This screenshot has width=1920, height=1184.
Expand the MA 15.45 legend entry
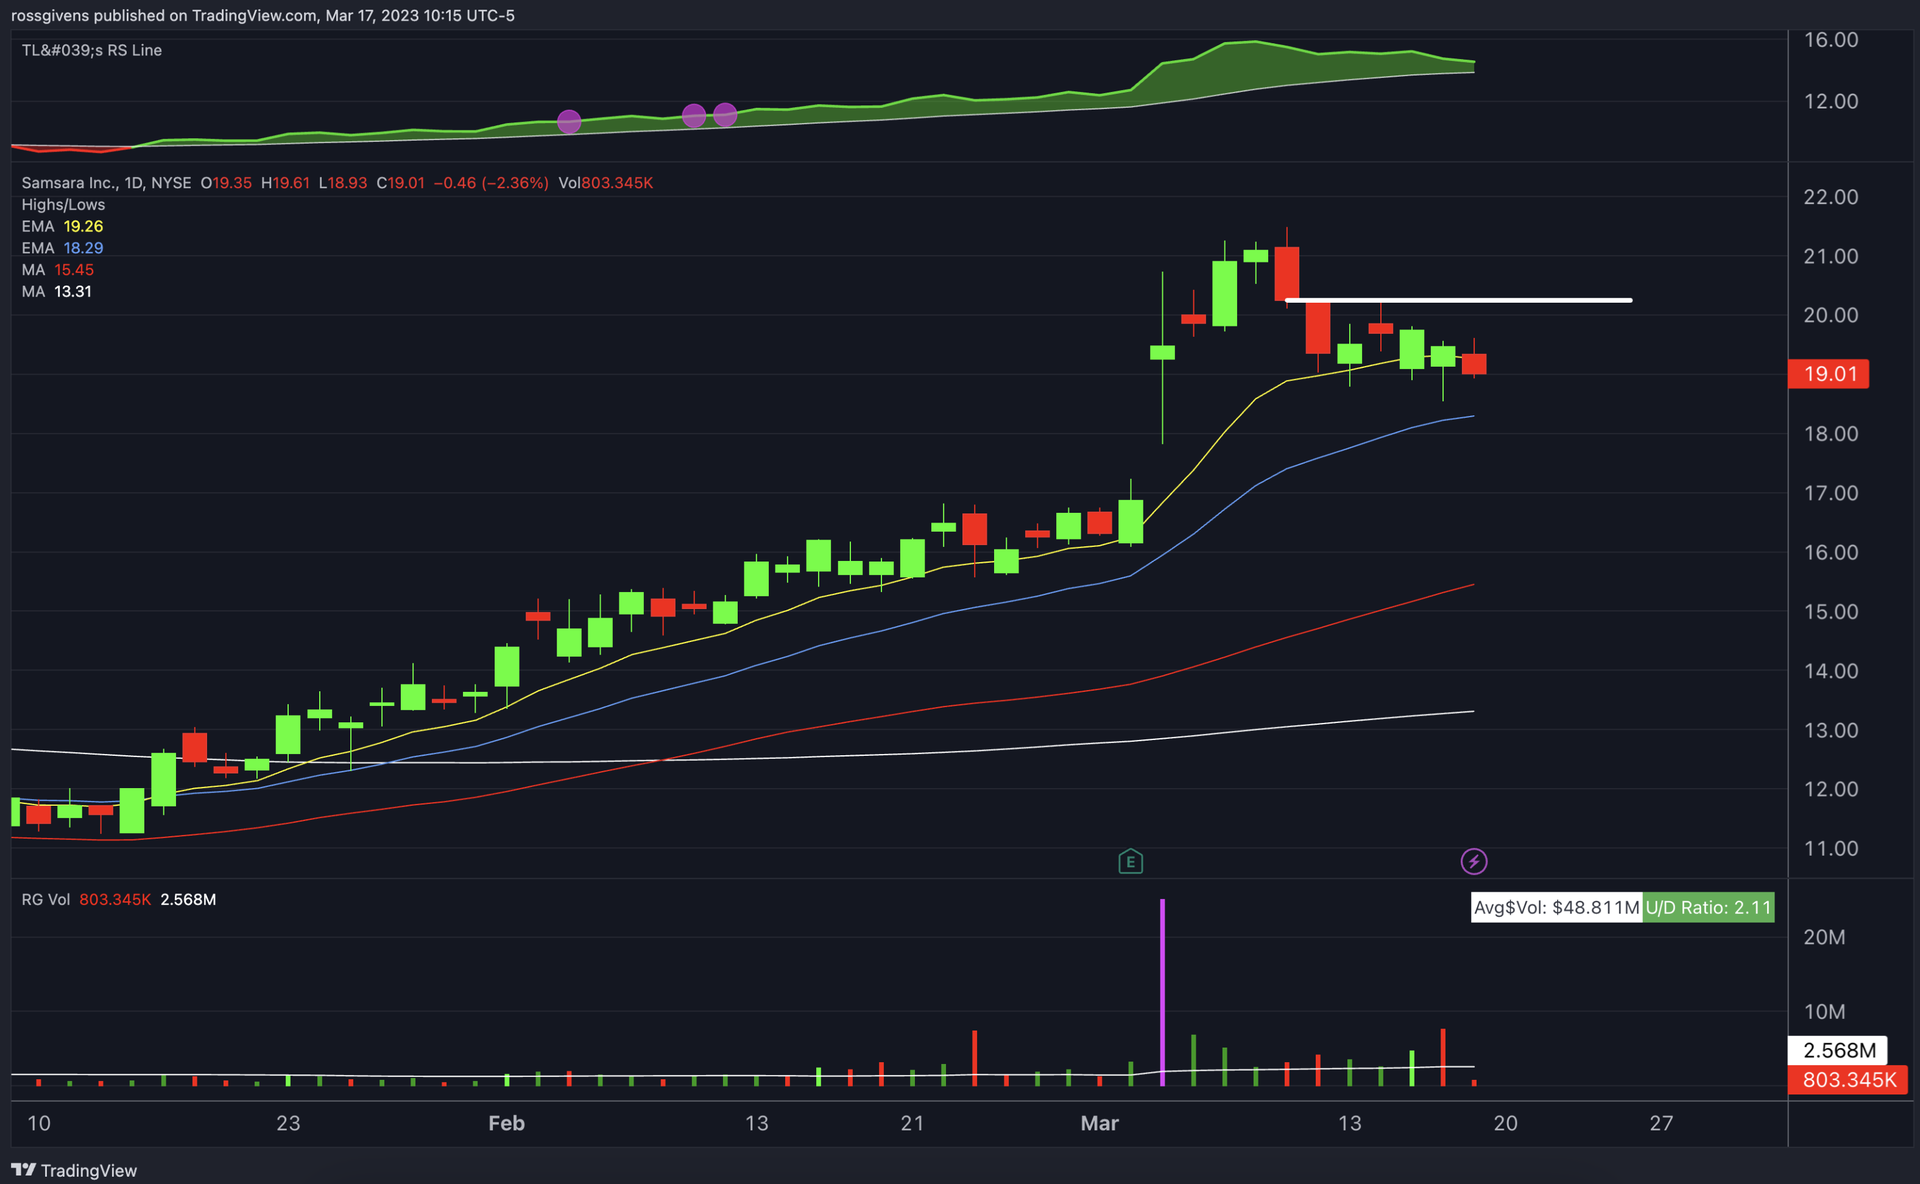pyautogui.click(x=55, y=269)
